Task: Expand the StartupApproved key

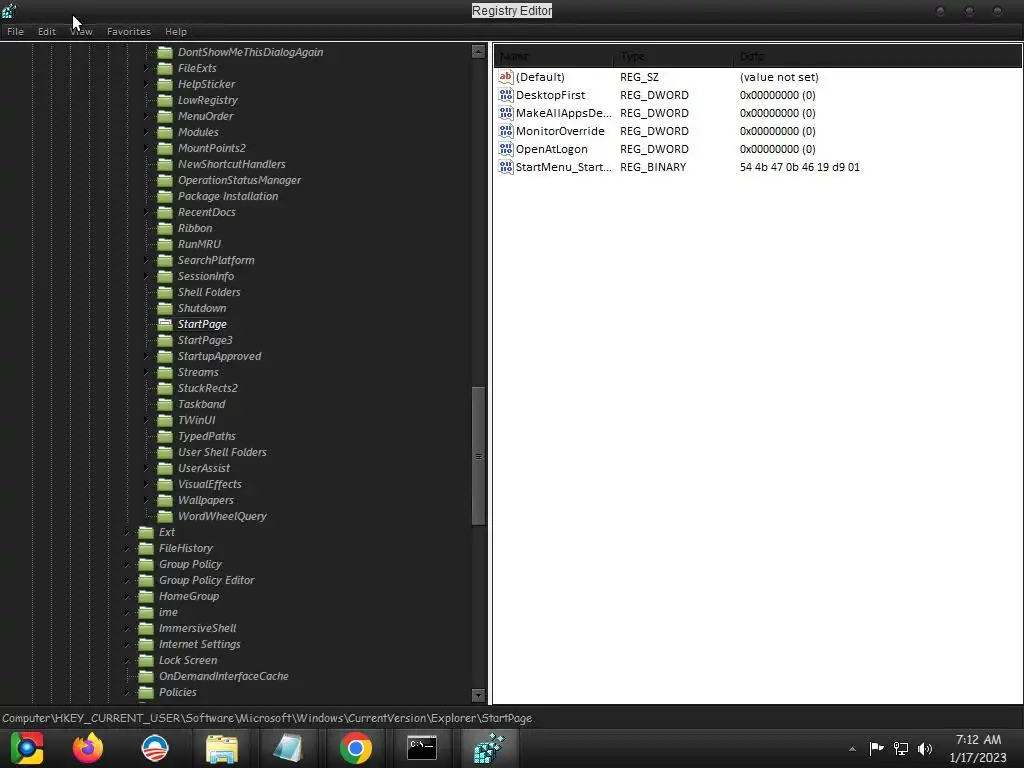Action: 146,356
